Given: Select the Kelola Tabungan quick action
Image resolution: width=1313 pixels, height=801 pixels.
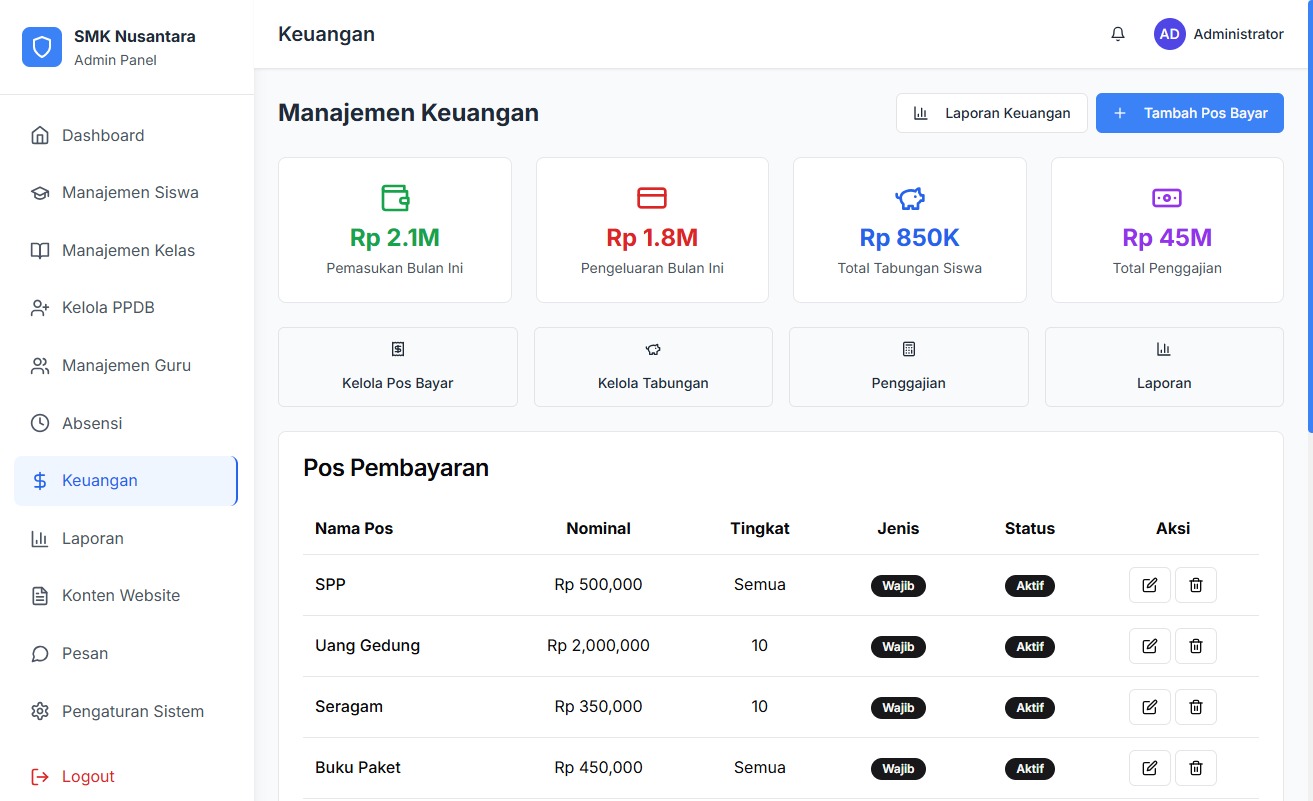Looking at the screenshot, I should (653, 367).
